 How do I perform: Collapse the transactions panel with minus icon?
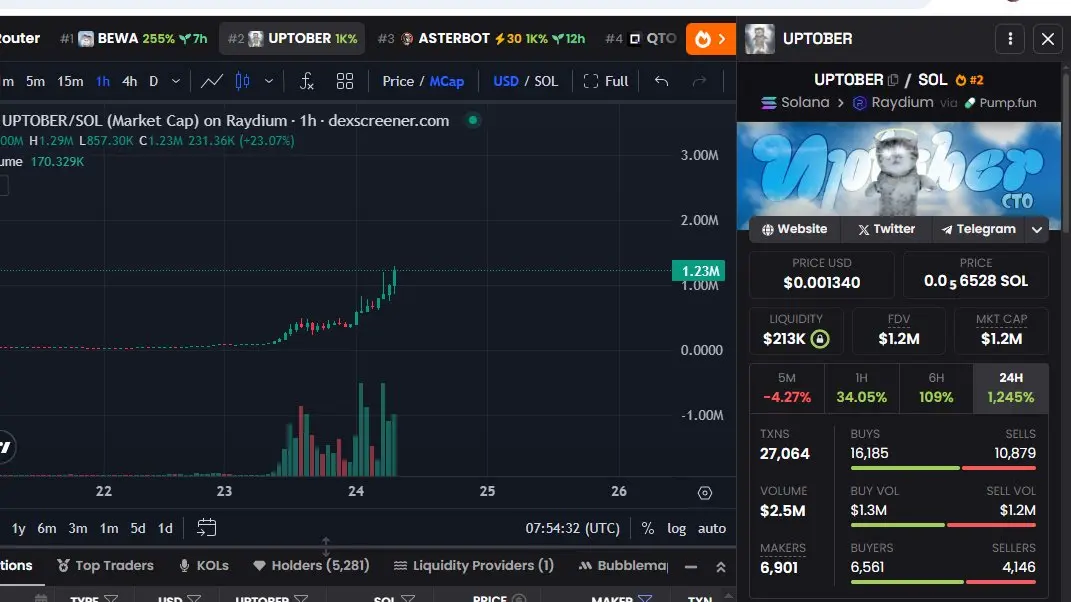[691, 566]
